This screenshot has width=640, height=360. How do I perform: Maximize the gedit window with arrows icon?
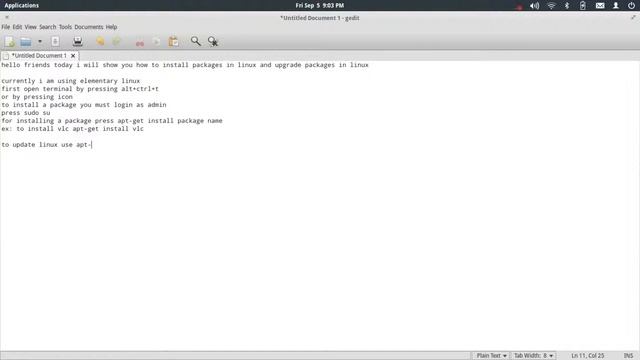coord(633,18)
